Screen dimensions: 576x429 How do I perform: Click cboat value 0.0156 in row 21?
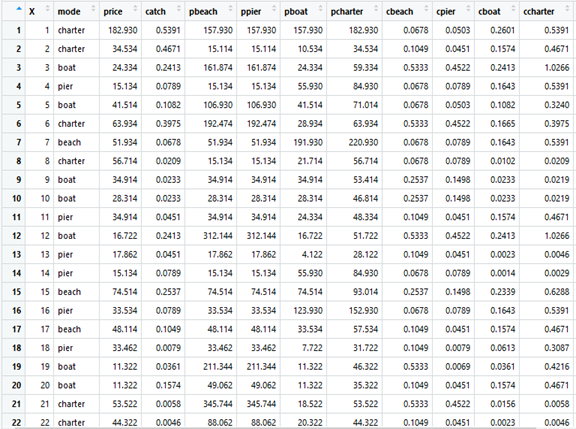click(503, 404)
